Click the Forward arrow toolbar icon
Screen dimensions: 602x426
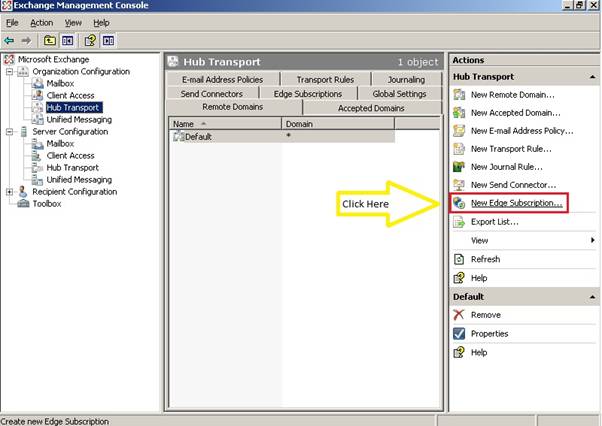26,40
